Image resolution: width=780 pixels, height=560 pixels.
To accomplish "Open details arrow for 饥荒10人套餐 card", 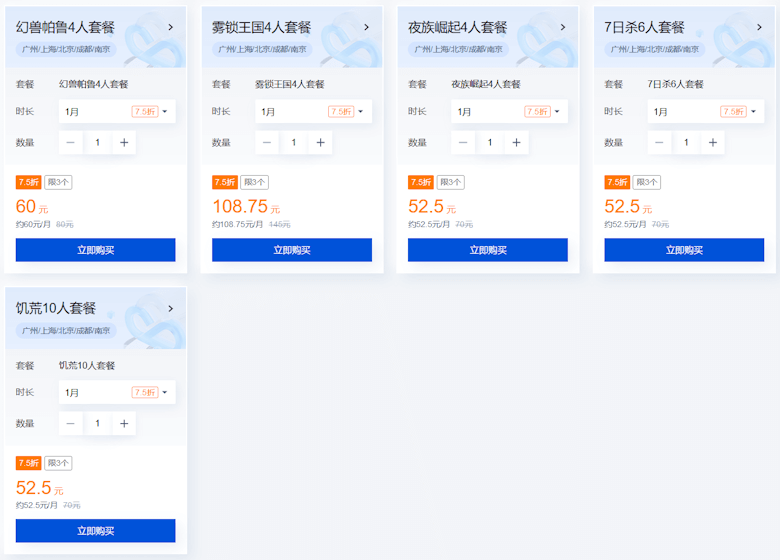I will coord(171,308).
